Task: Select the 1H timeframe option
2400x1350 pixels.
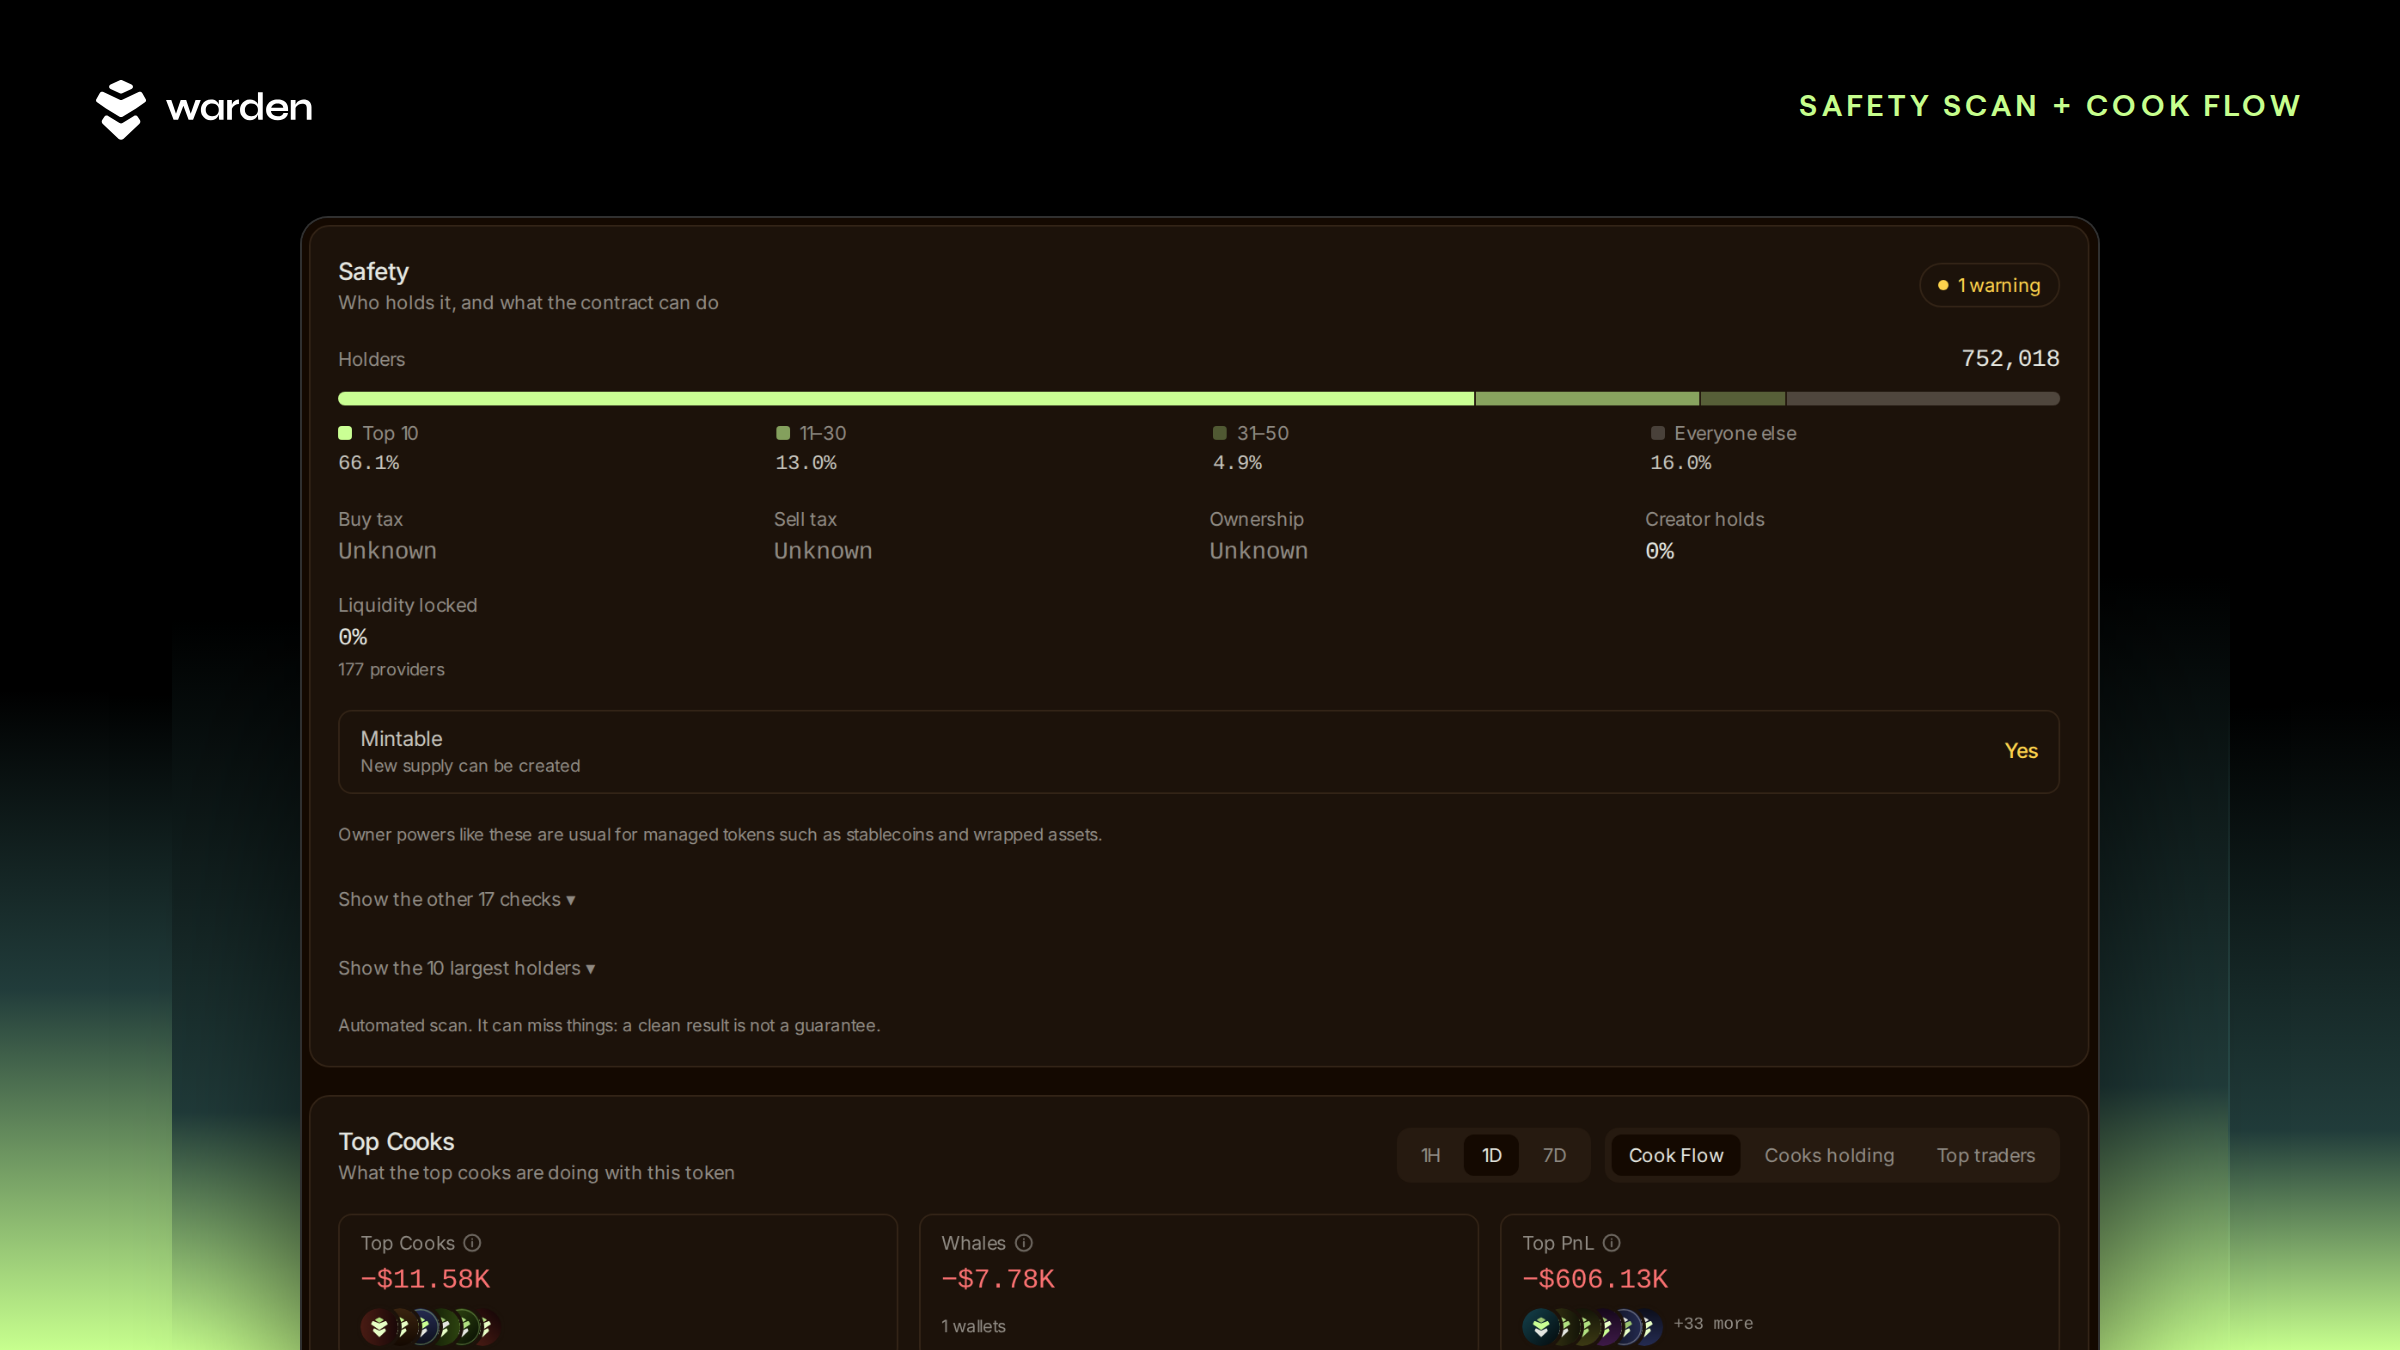Action: coord(1431,1155)
